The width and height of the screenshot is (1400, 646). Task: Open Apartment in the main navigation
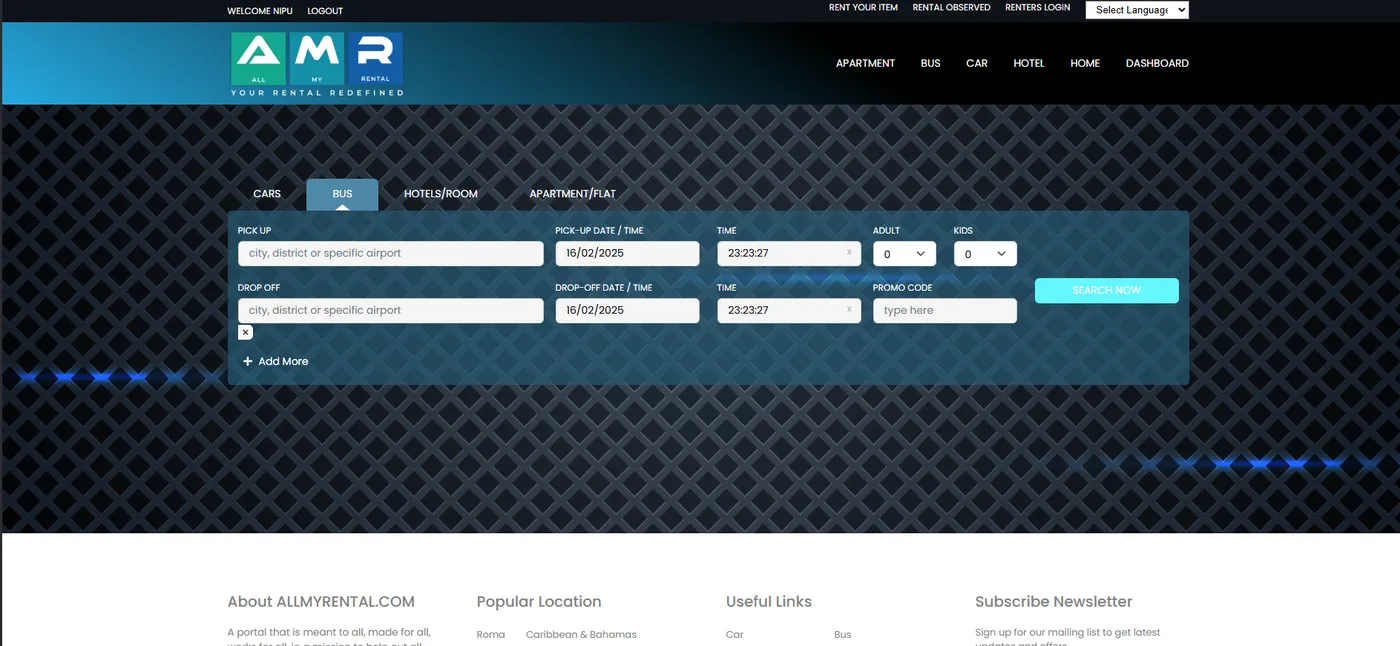coord(865,63)
